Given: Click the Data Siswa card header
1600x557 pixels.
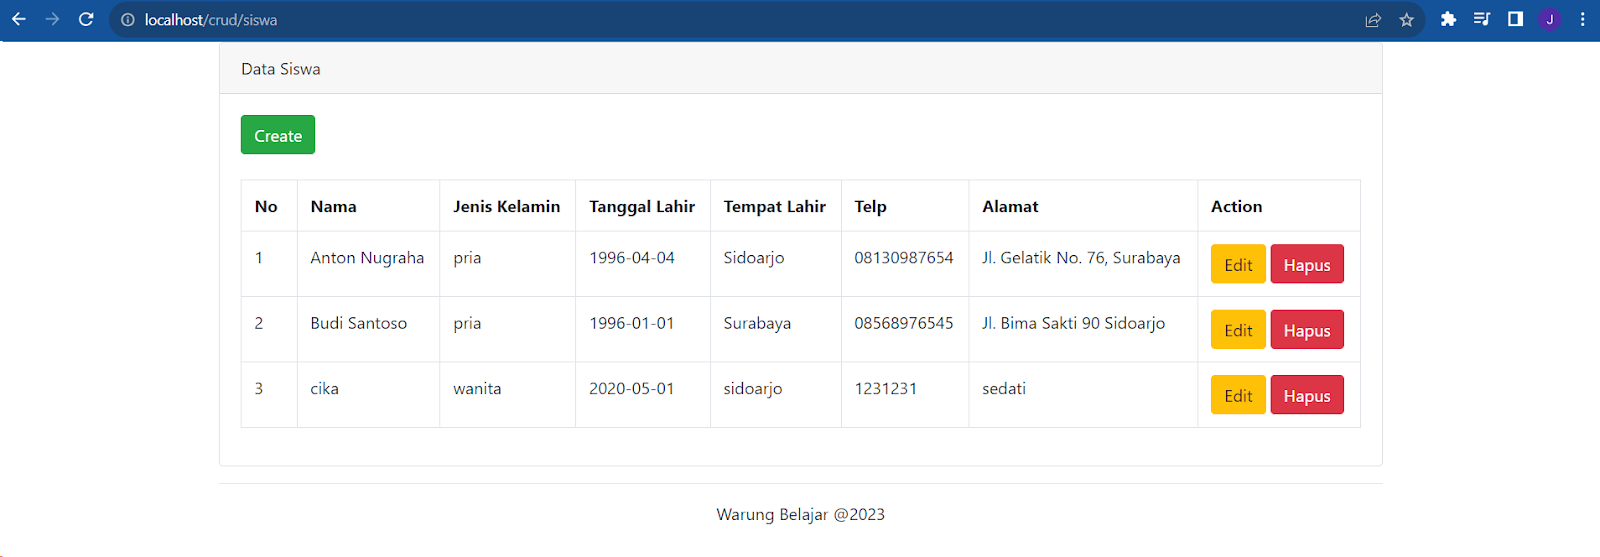Looking at the screenshot, I should (x=801, y=69).
